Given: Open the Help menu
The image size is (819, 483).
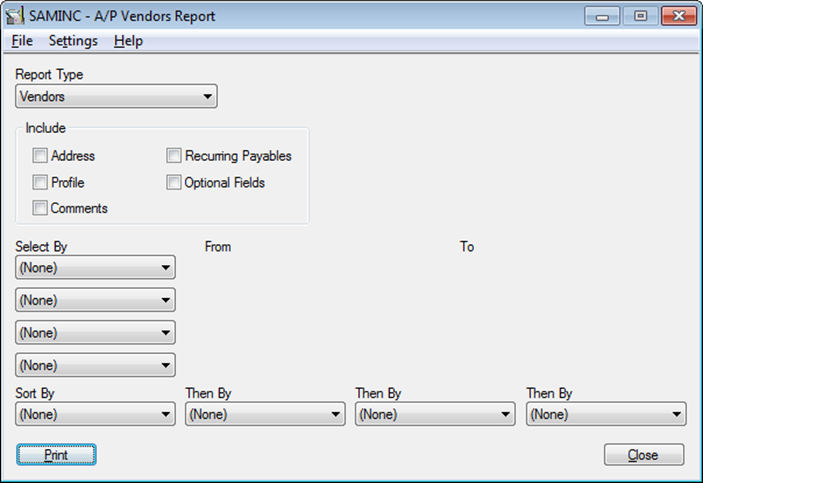Looking at the screenshot, I should click(x=128, y=41).
